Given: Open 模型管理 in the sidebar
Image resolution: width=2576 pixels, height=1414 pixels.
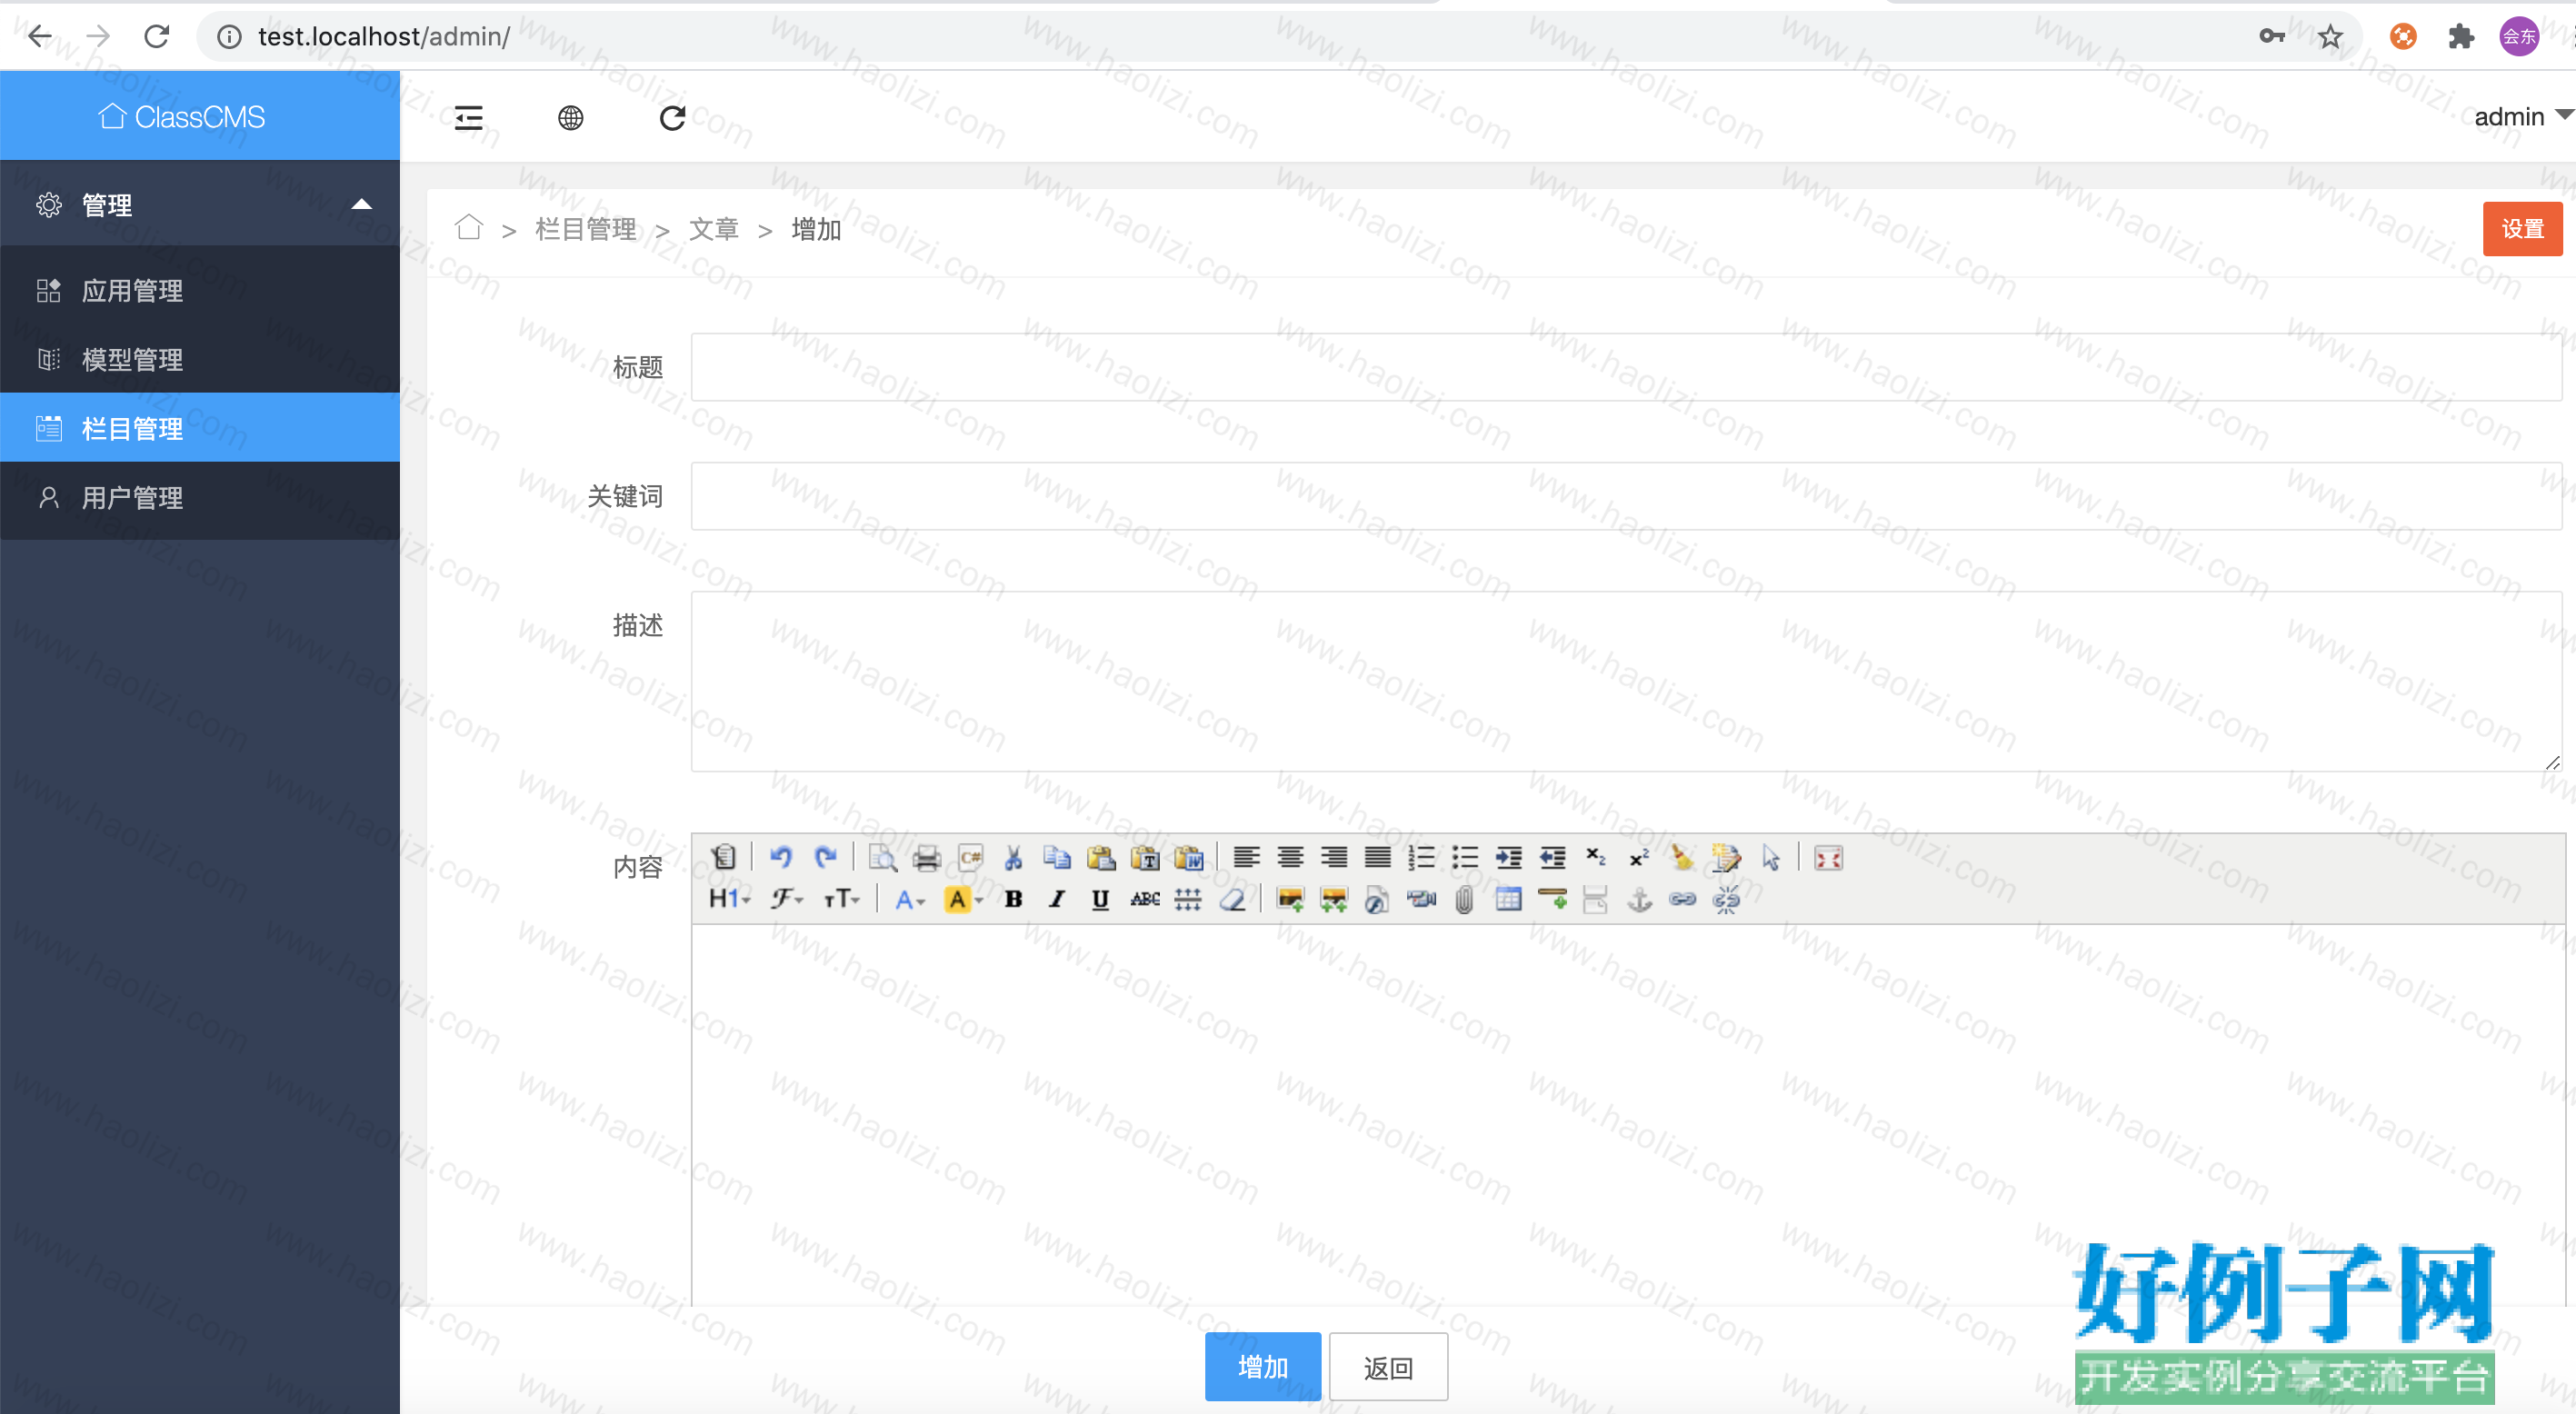Looking at the screenshot, I should click(x=200, y=359).
